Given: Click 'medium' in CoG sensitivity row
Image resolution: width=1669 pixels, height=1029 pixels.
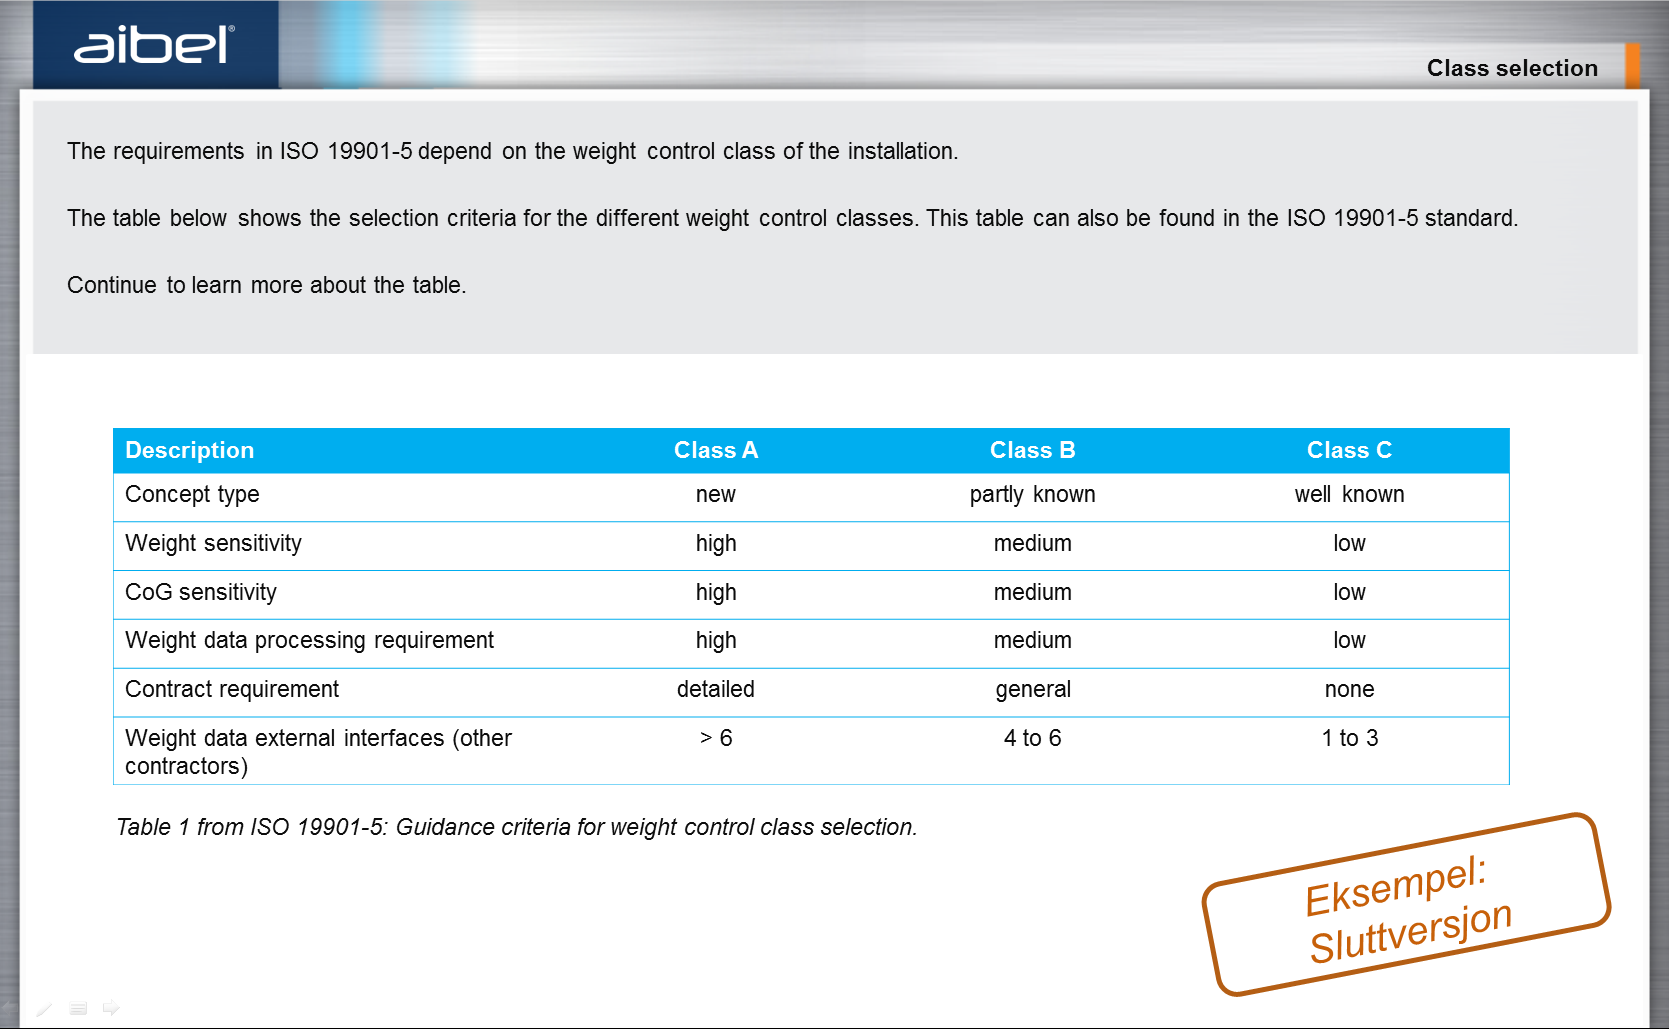Looking at the screenshot, I should [1033, 592].
